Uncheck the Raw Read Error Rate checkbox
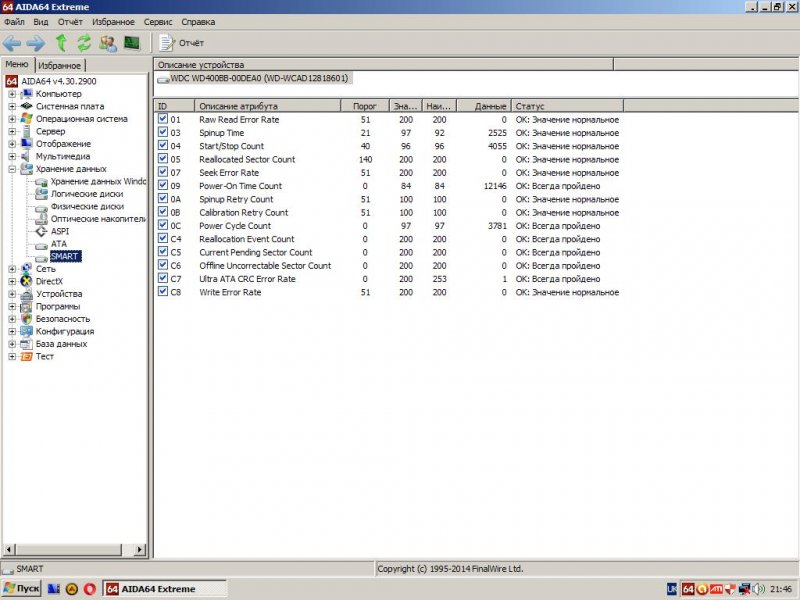This screenshot has height=600, width=800. pos(163,120)
